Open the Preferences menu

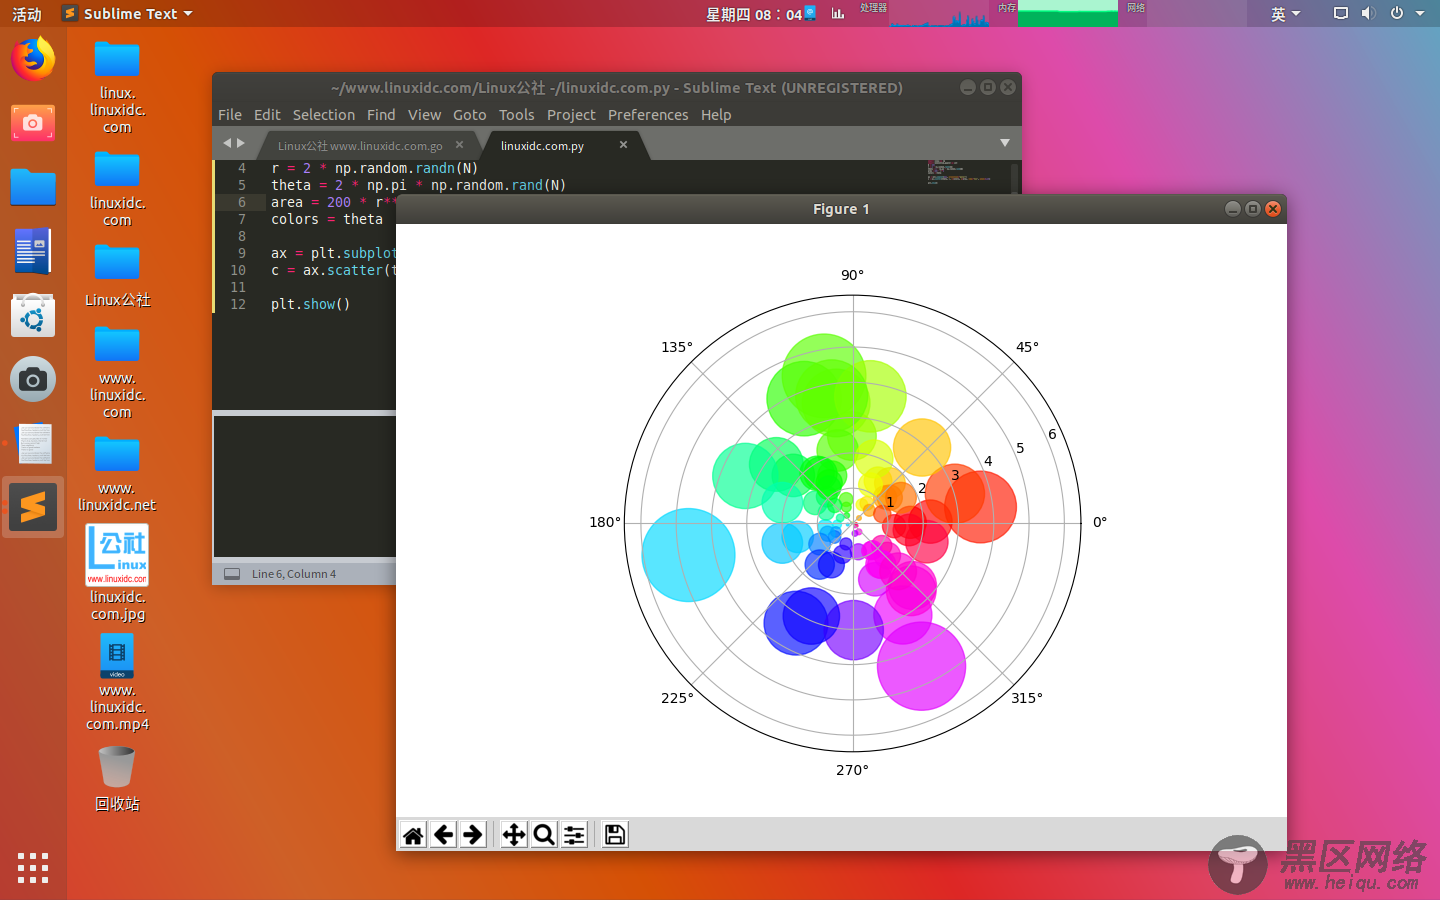point(648,115)
